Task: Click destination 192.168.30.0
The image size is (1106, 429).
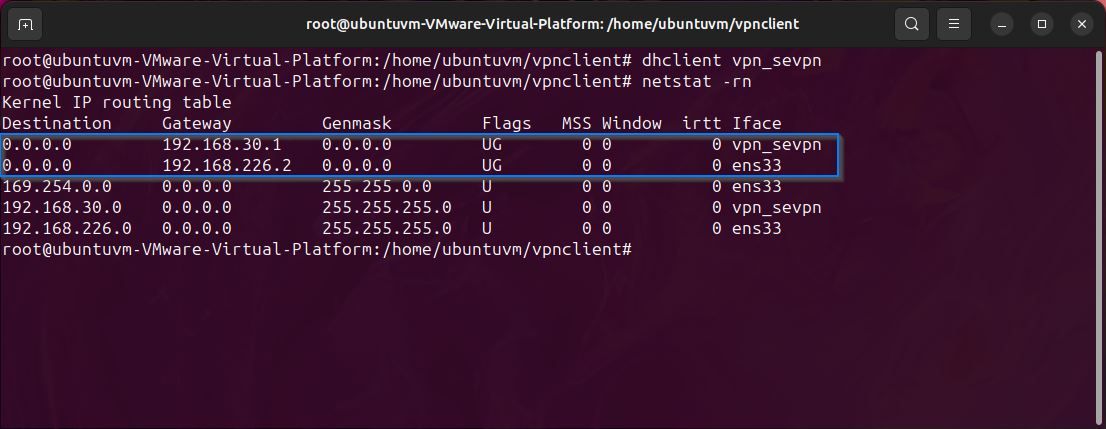Action: (x=62, y=207)
